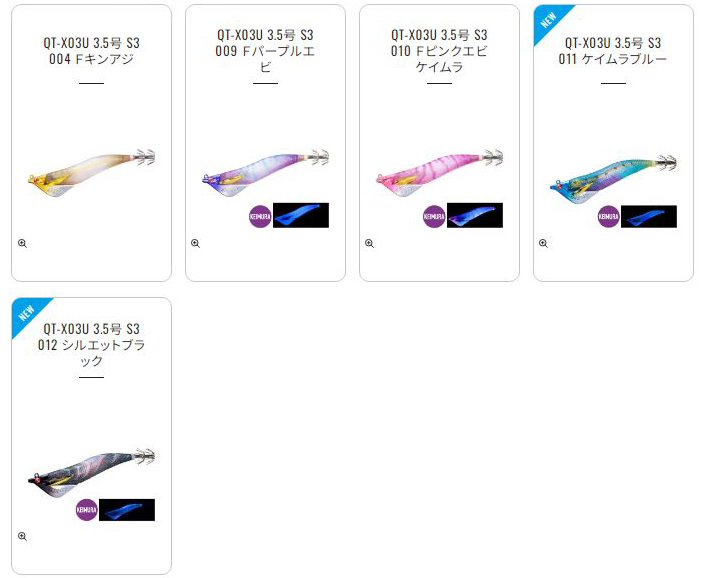Image resolution: width=712 pixels, height=578 pixels.
Task: Click the KEIMURA badge on 011 ケイムラブルー
Action: 608,217
